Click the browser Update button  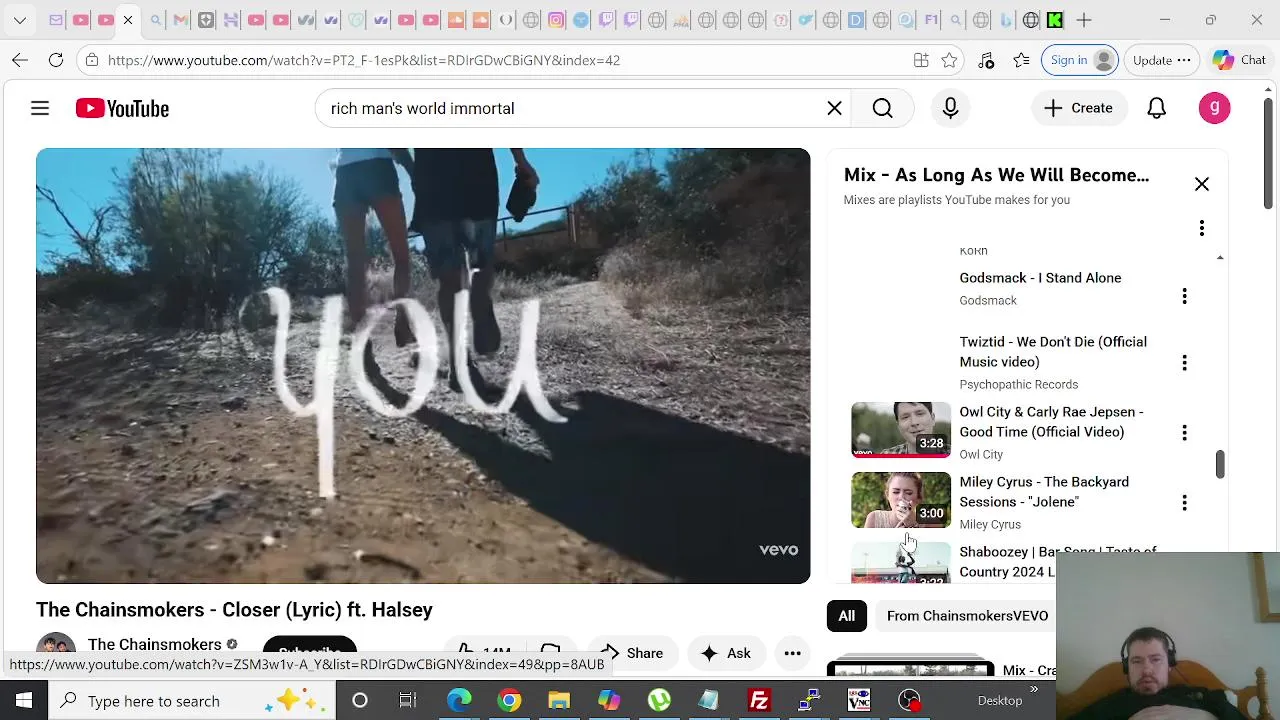click(1161, 60)
